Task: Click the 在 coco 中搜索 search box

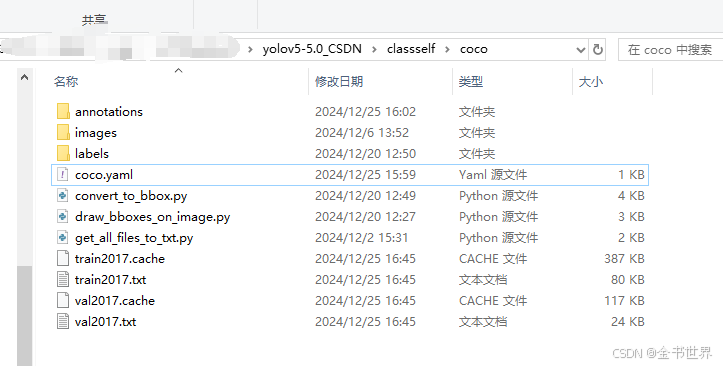Action: 670,49
